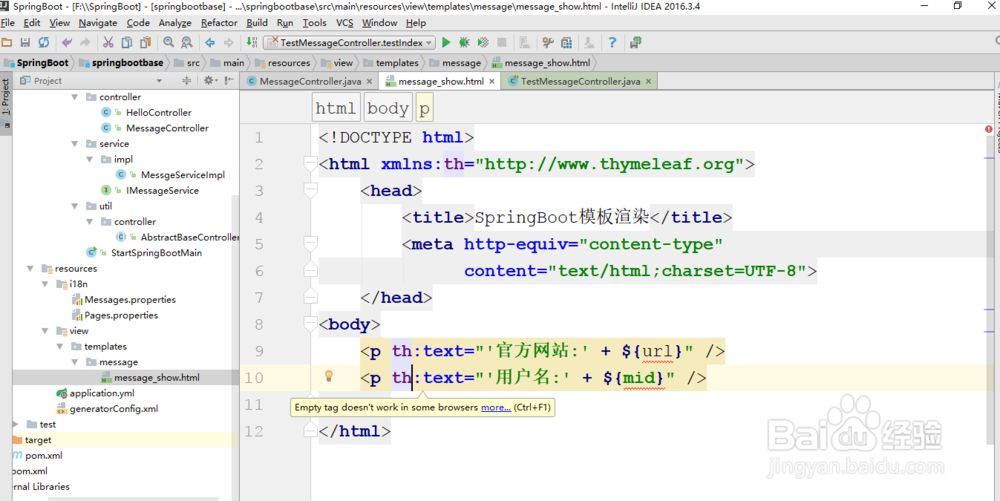
Task: Click the Synchronize icon in toolbar
Action: pyautogui.click(x=43, y=43)
